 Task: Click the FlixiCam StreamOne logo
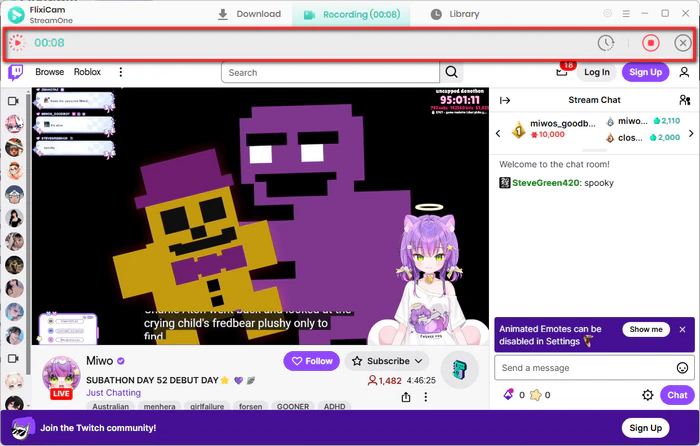coord(17,15)
